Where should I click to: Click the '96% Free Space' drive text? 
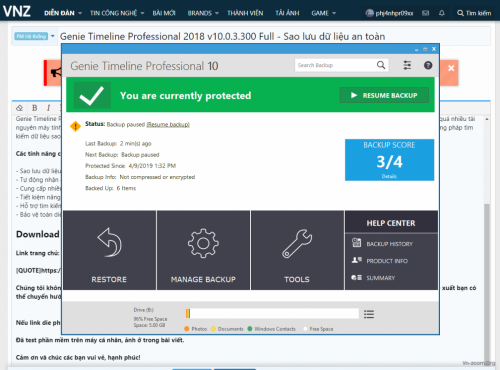[x=150, y=319]
